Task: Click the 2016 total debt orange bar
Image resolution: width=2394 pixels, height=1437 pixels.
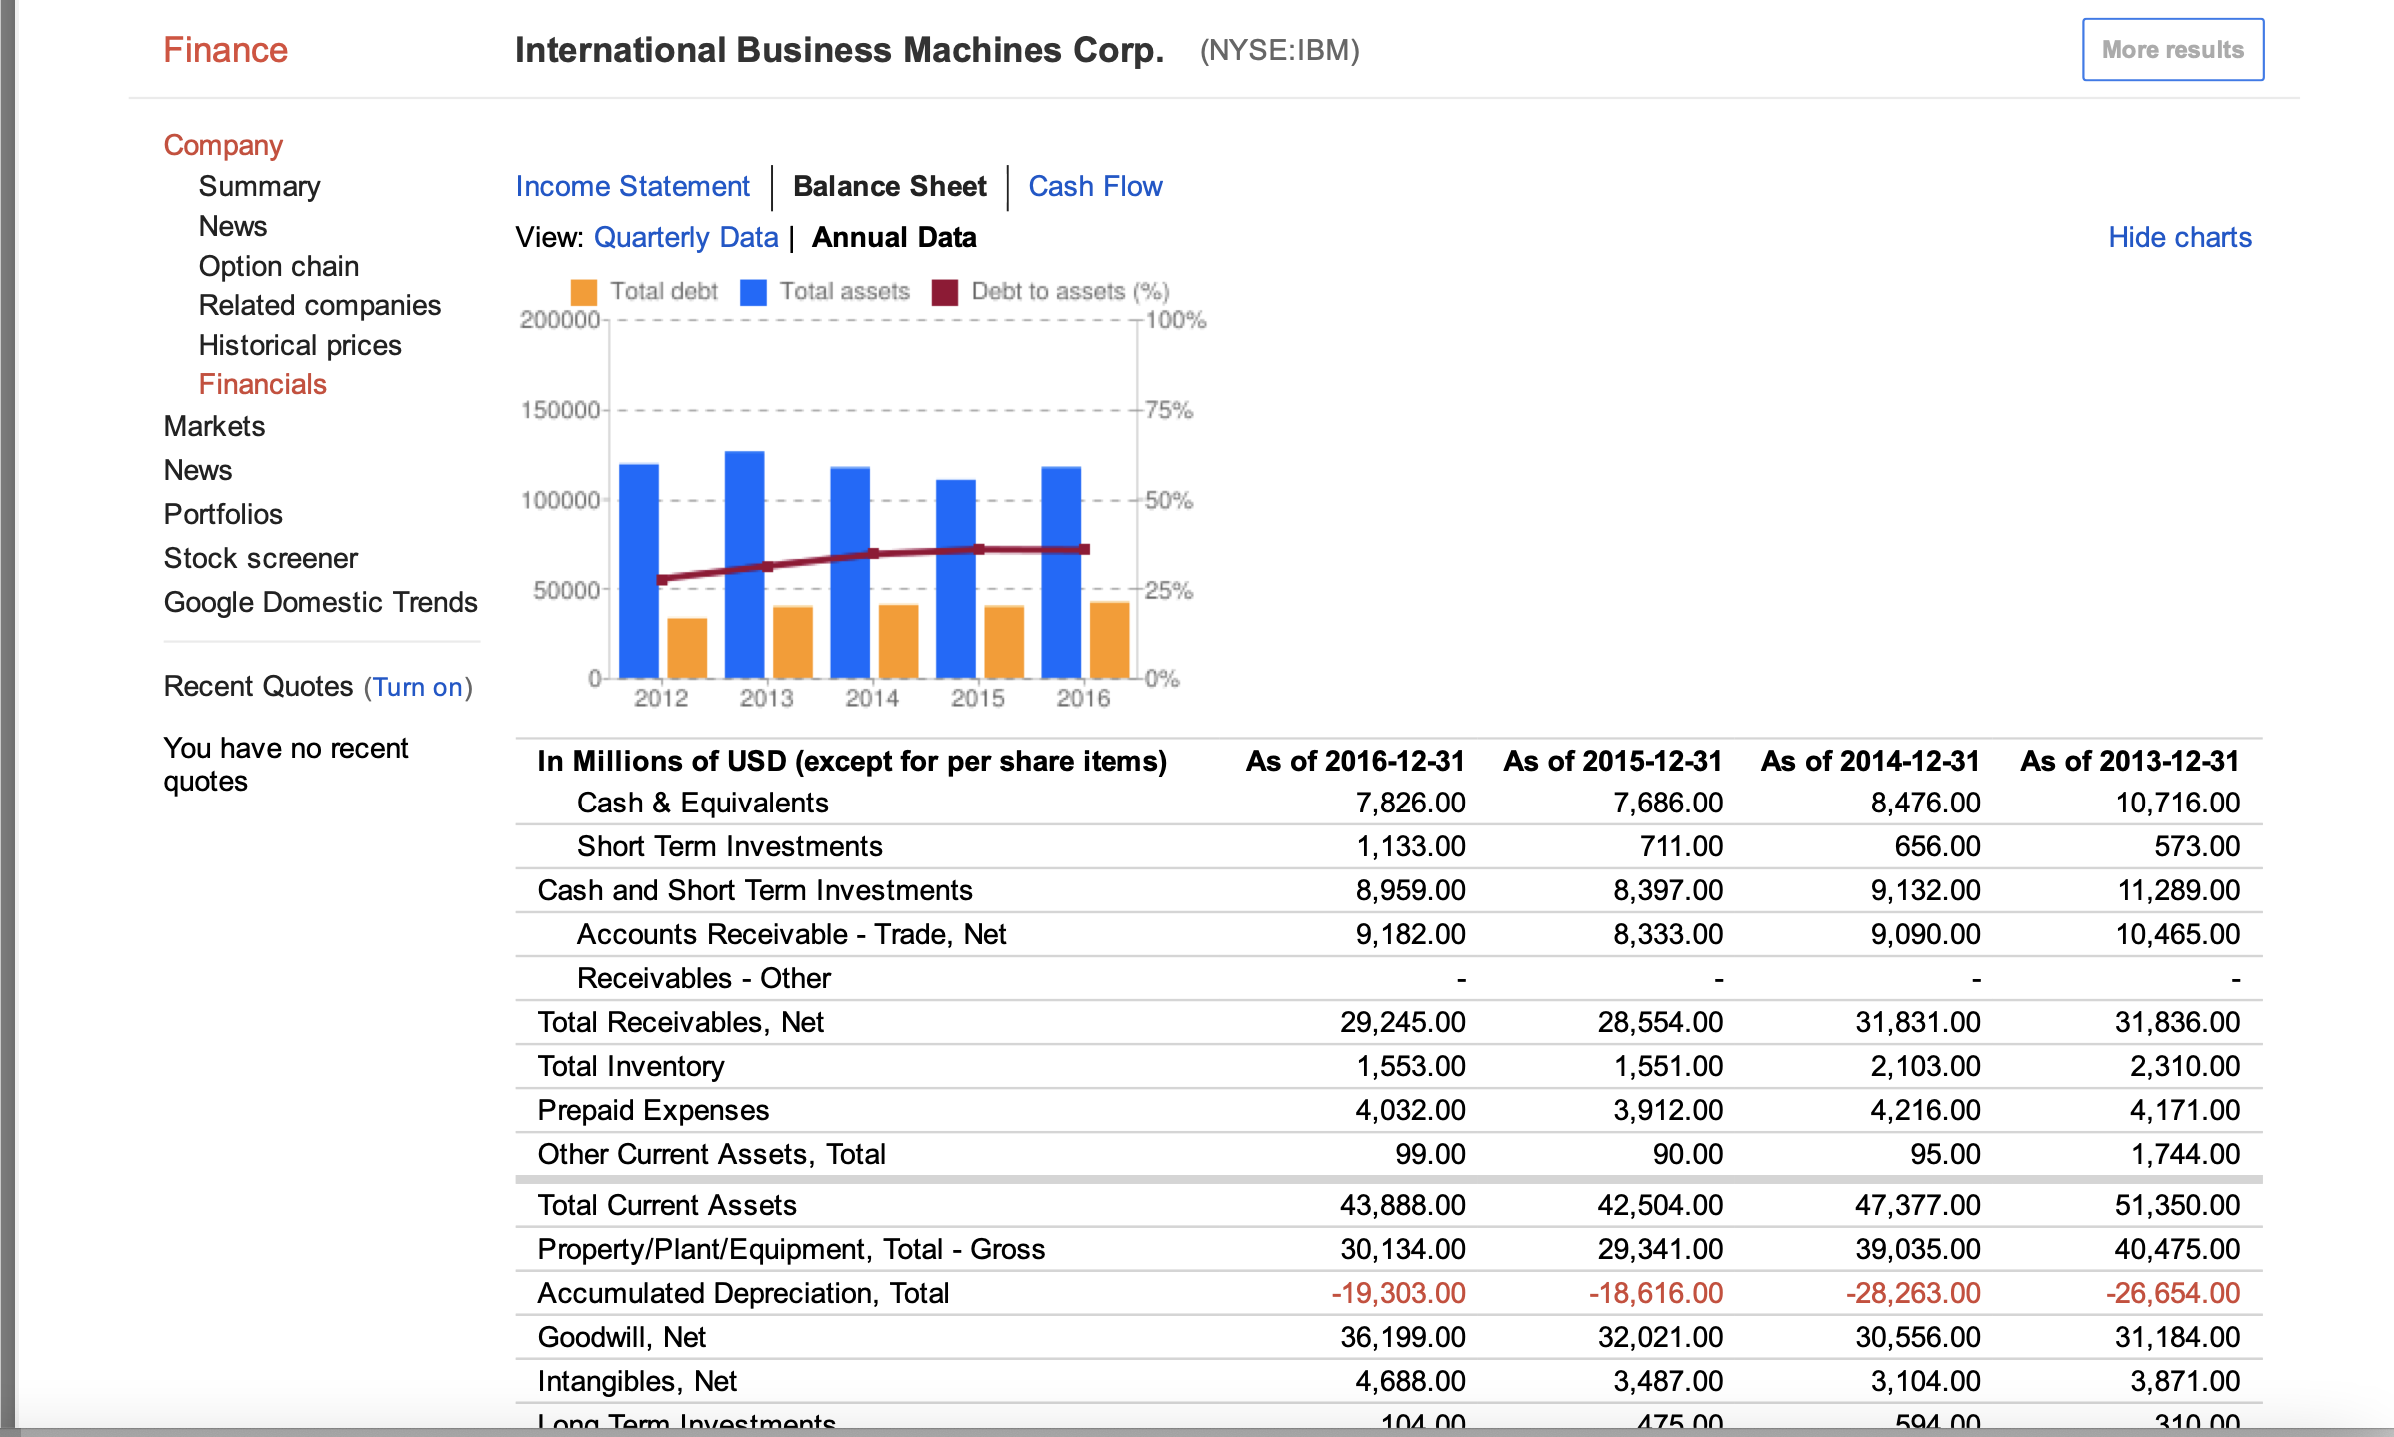Action: point(1109,640)
